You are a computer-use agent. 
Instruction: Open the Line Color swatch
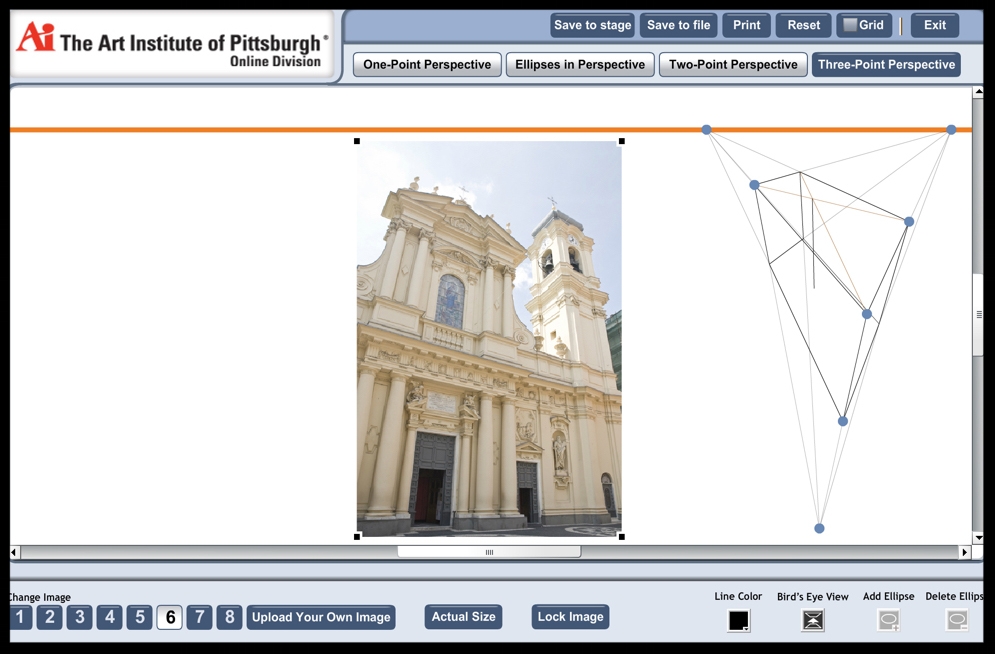739,620
